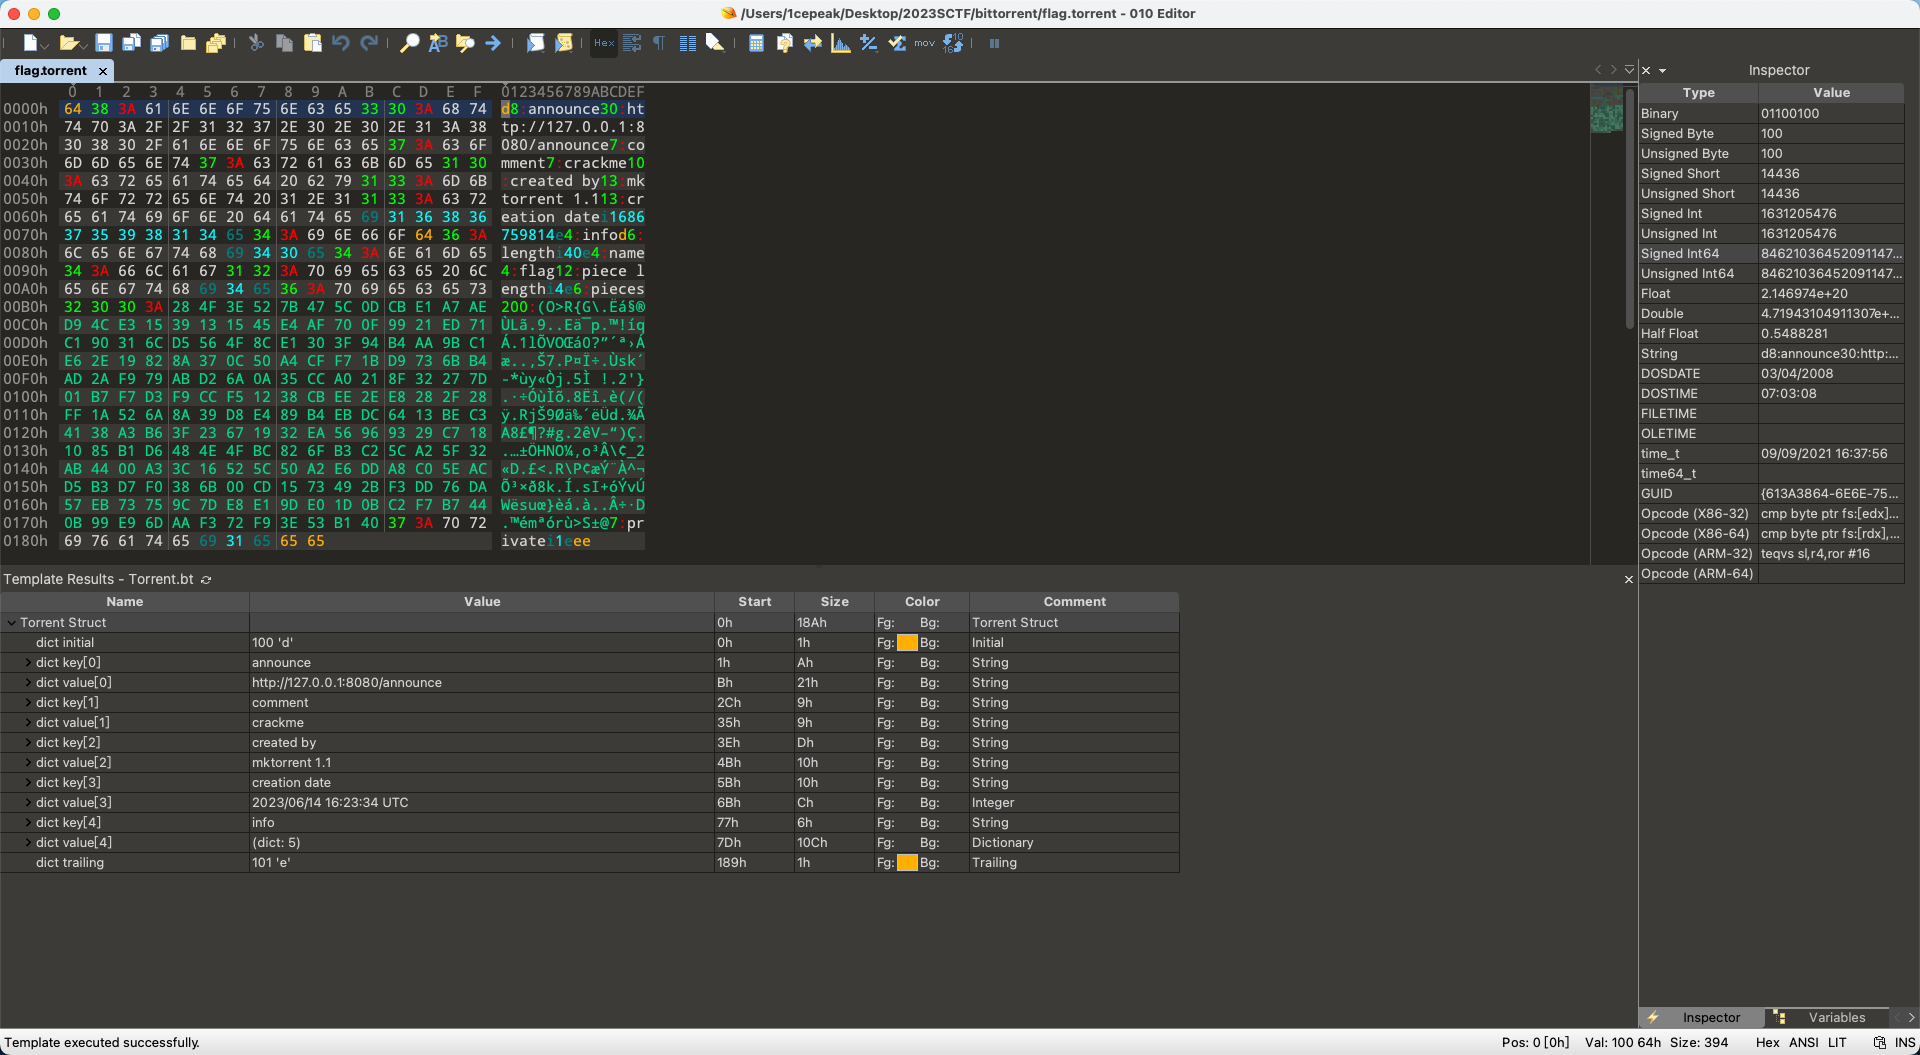Click the hex view vertical scrollbar
This screenshot has height=1055, width=1920.
pos(1630,210)
